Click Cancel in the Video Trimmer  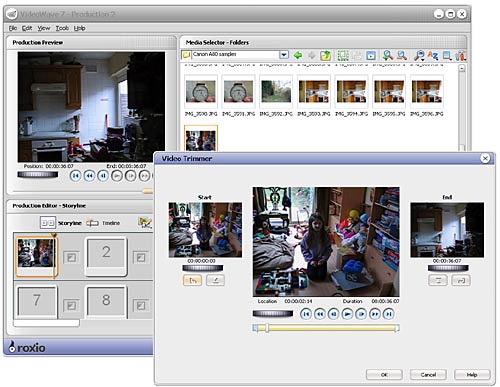pyautogui.click(x=428, y=375)
